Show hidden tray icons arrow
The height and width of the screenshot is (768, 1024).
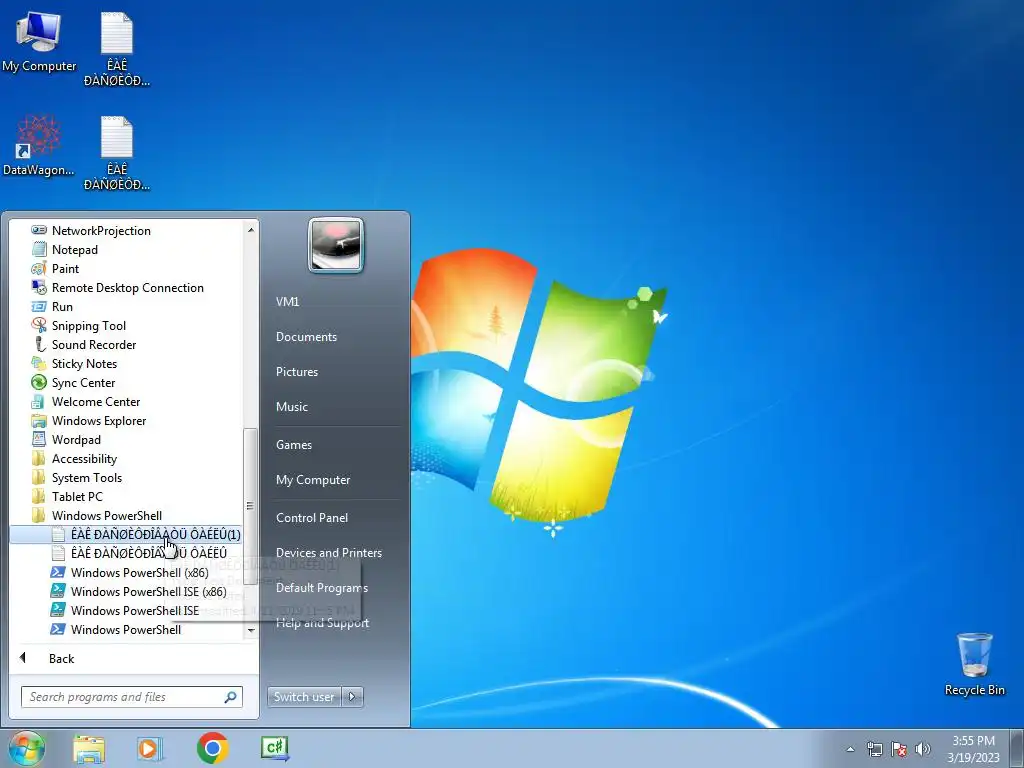click(x=850, y=749)
